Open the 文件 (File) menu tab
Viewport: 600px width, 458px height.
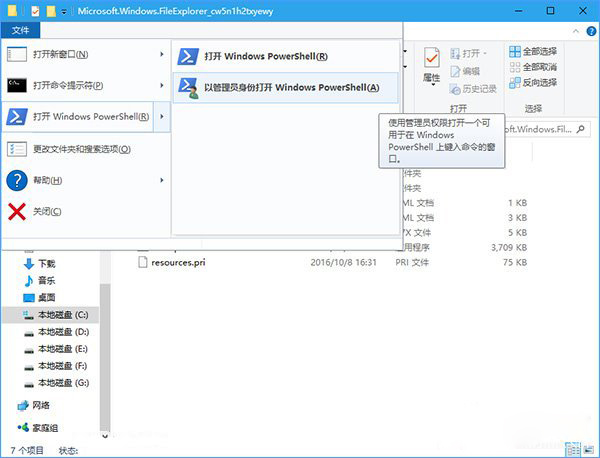[20, 30]
